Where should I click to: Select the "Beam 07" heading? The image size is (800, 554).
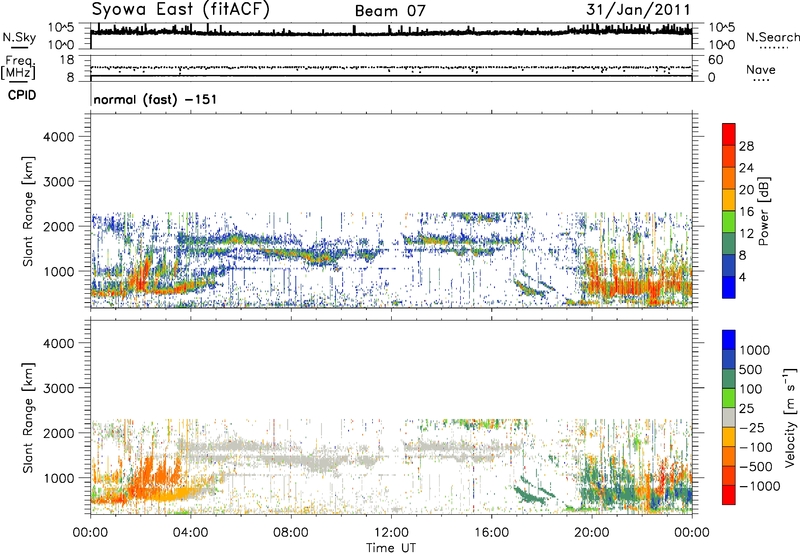390,11
